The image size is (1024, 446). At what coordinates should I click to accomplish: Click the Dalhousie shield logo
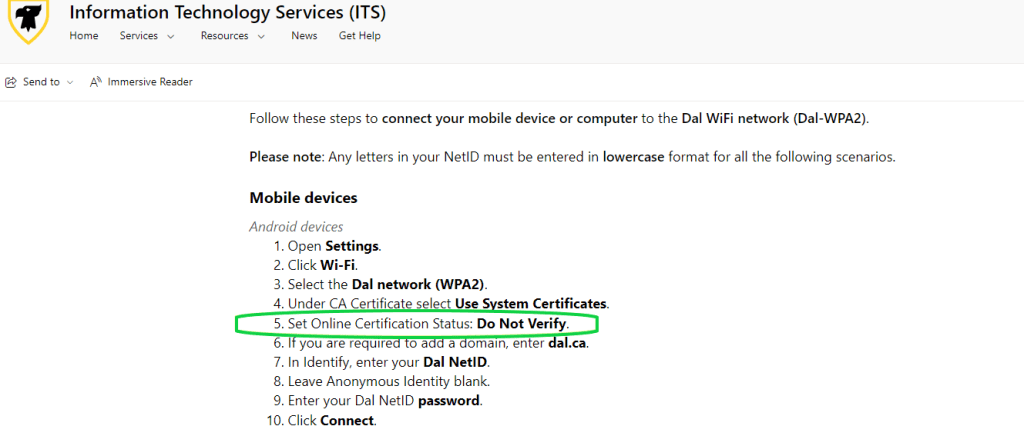point(28,21)
